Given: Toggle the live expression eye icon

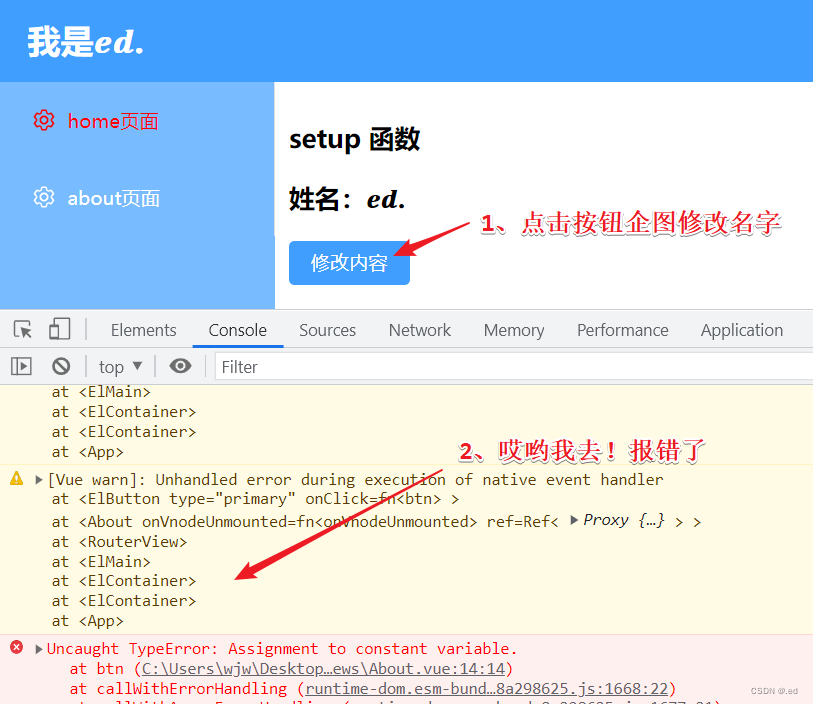Looking at the screenshot, I should point(180,367).
